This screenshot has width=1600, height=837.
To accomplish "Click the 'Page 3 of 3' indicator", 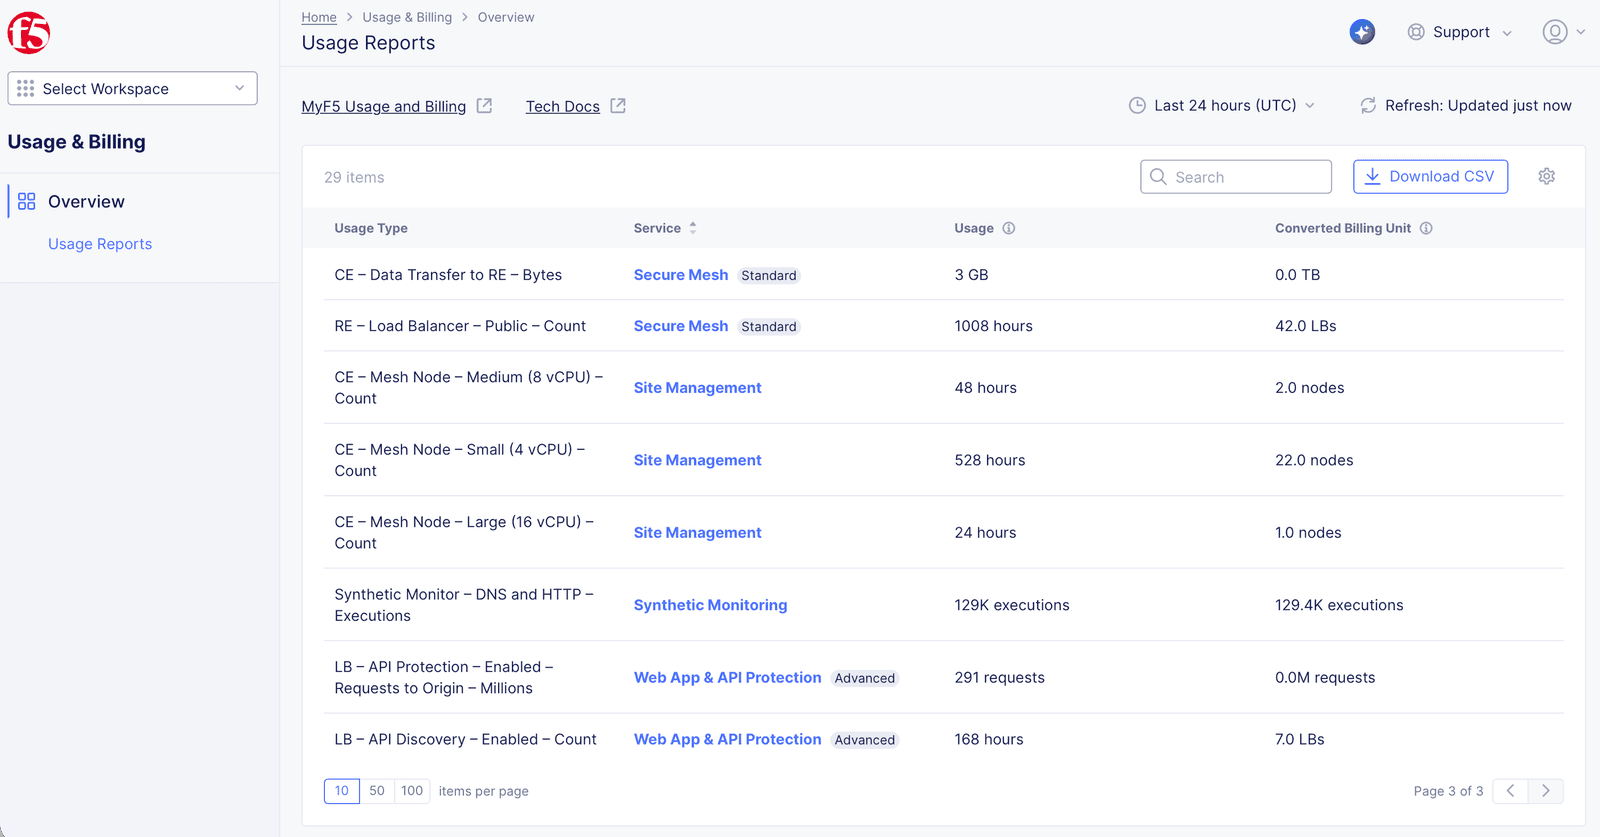I will pyautogui.click(x=1448, y=791).
